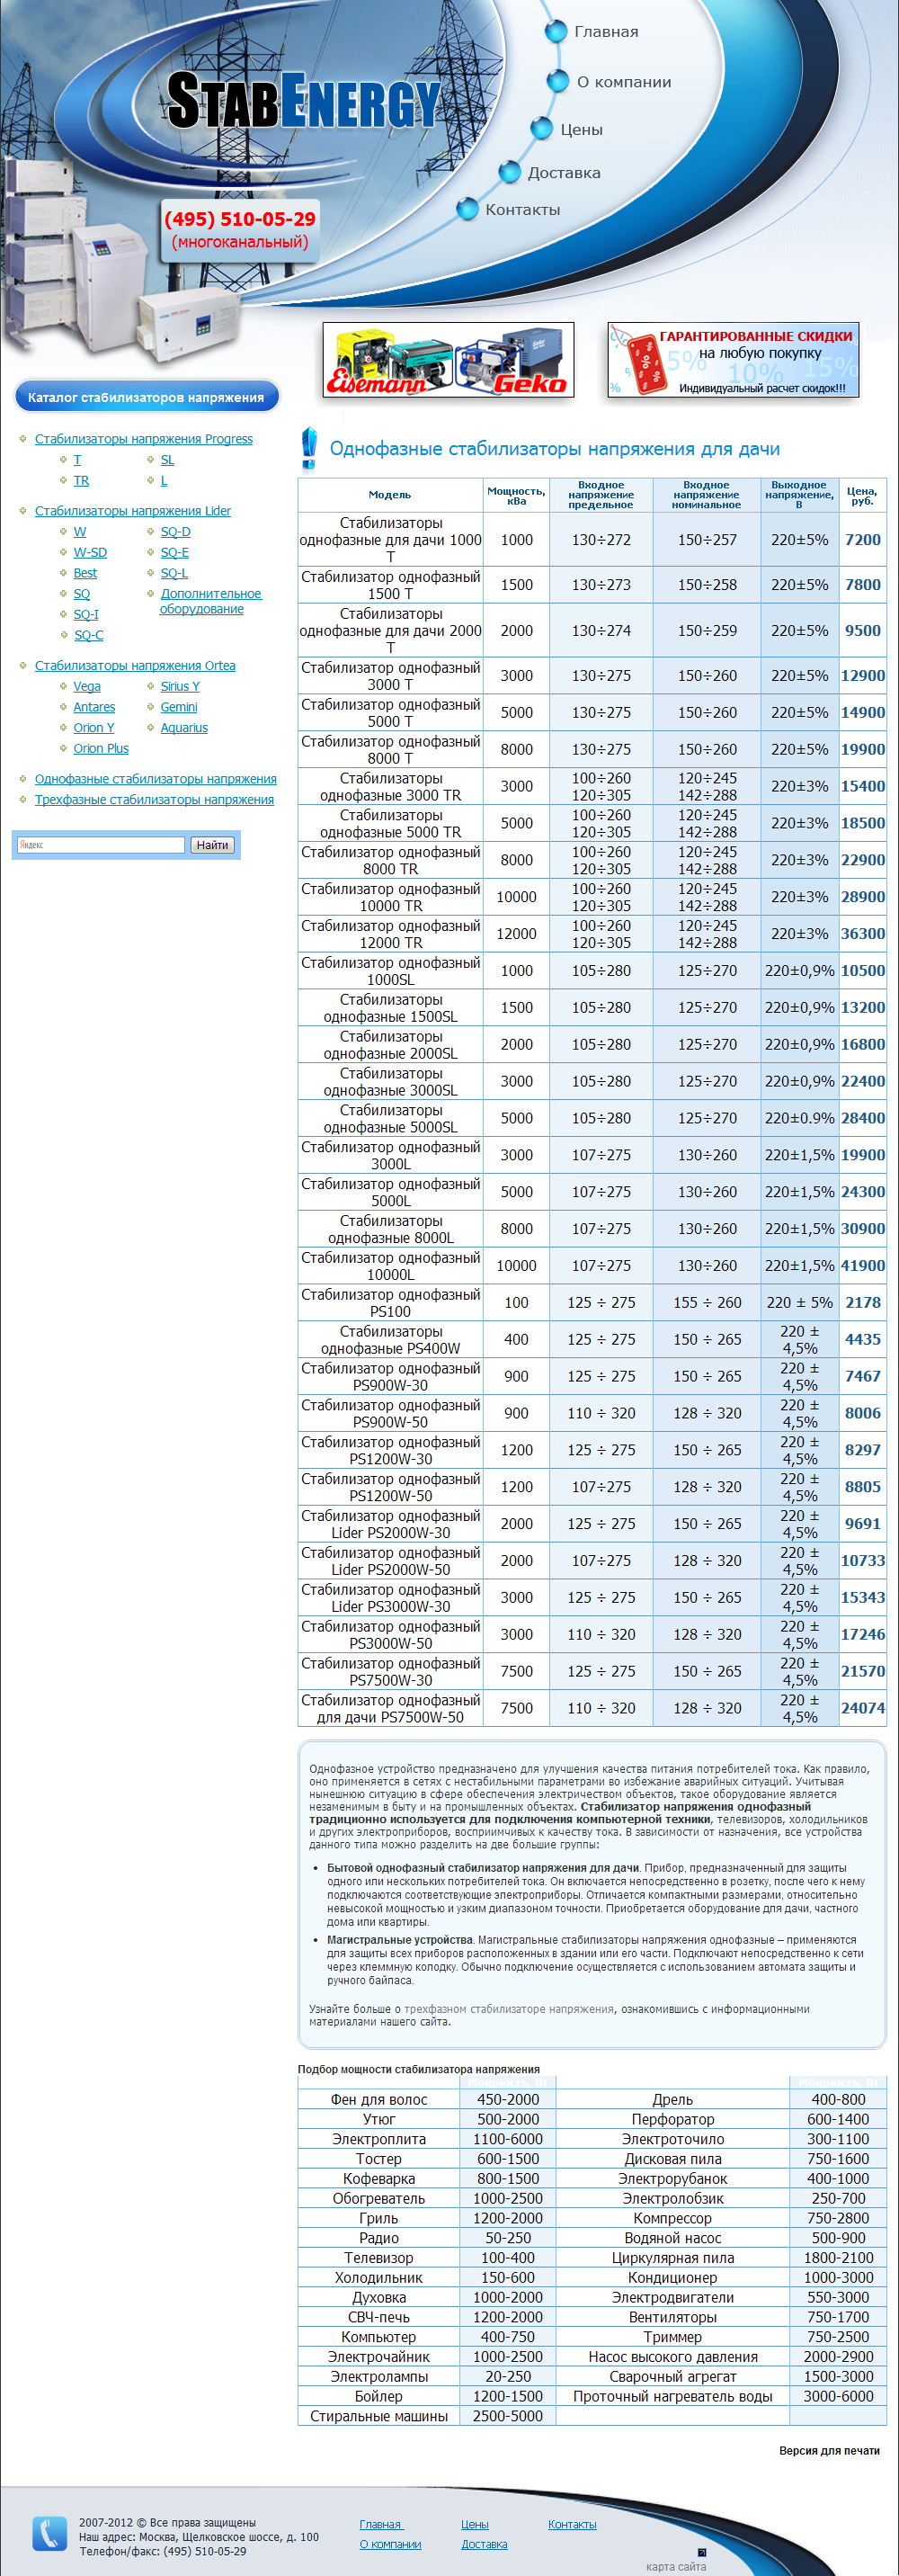Open трехфазном стабилизаторе напряжения text link

(509, 2009)
